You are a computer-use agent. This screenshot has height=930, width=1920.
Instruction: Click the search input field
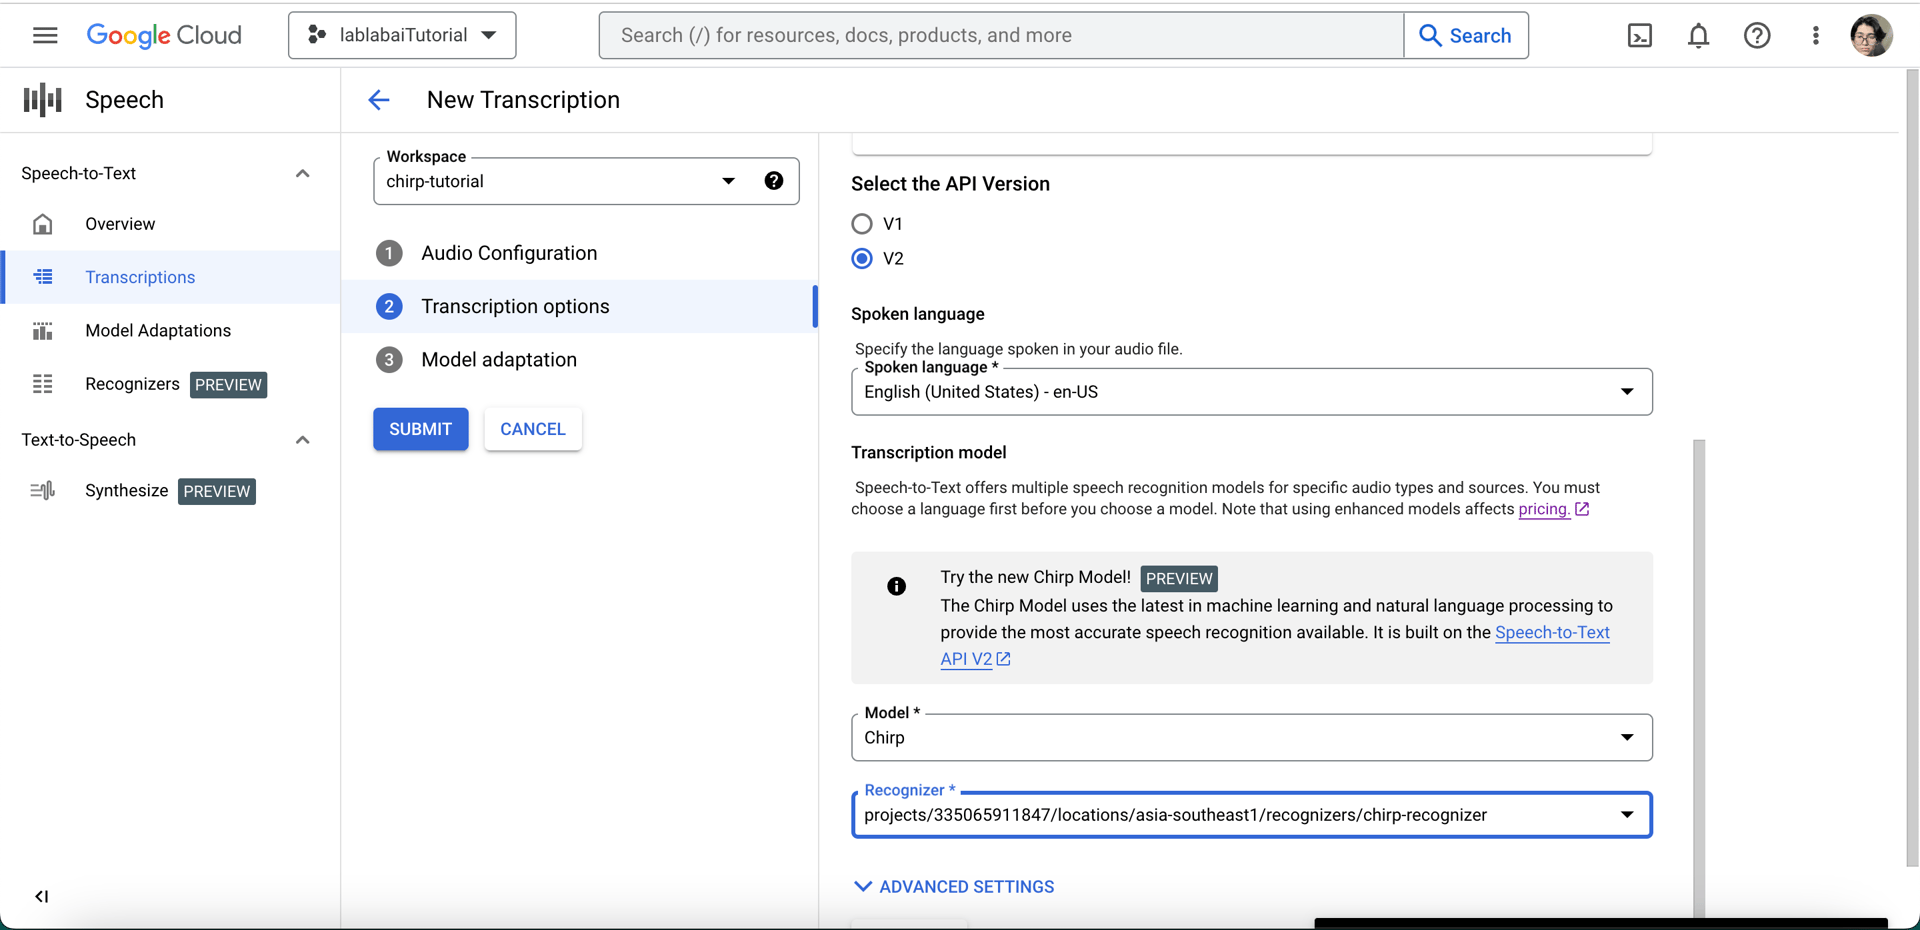(1000, 36)
